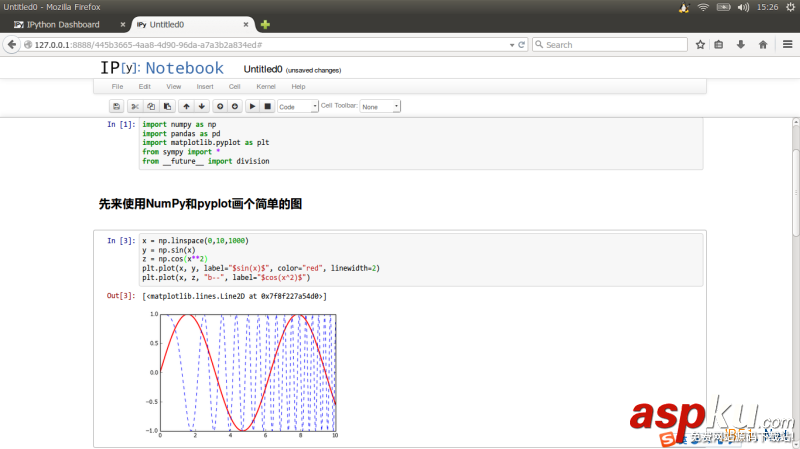The image size is (800, 449).
Task: Select the In [3] plotting code cell
Action: click(x=421, y=259)
